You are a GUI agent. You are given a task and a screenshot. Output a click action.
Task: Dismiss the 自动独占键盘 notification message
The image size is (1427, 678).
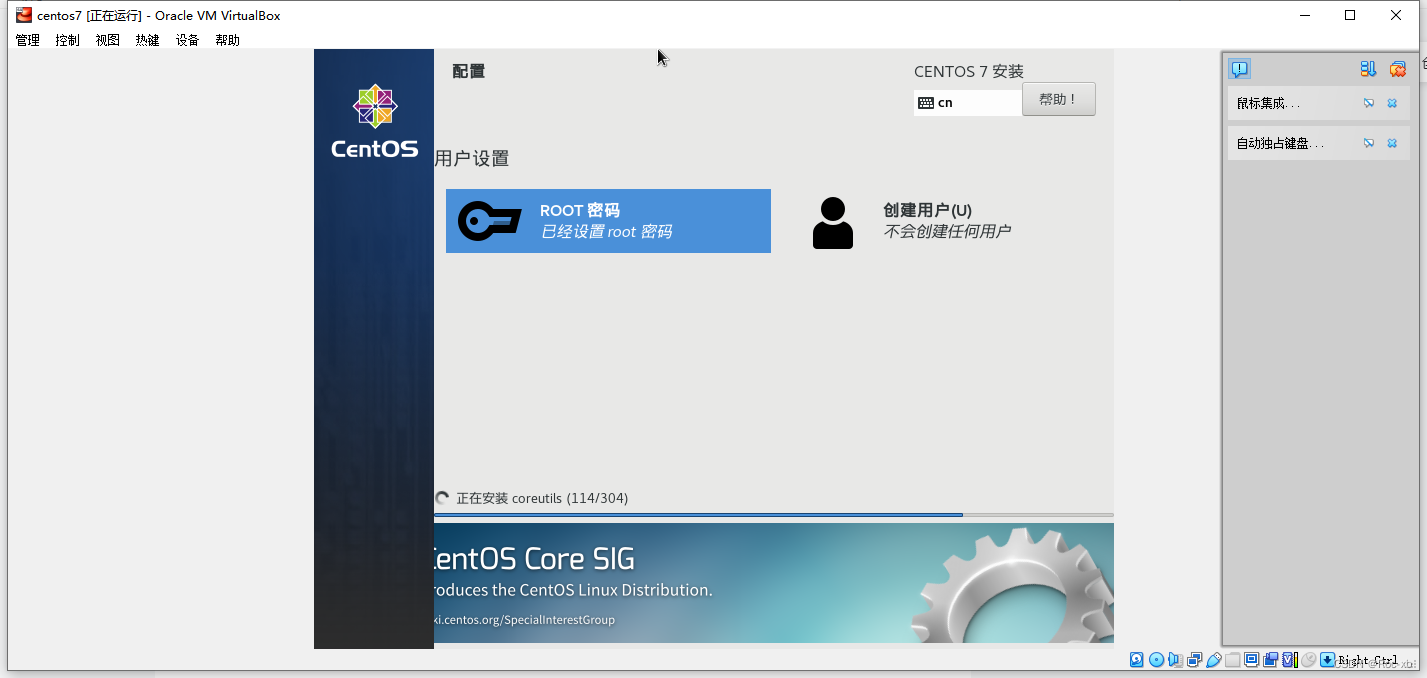pyautogui.click(x=1392, y=142)
